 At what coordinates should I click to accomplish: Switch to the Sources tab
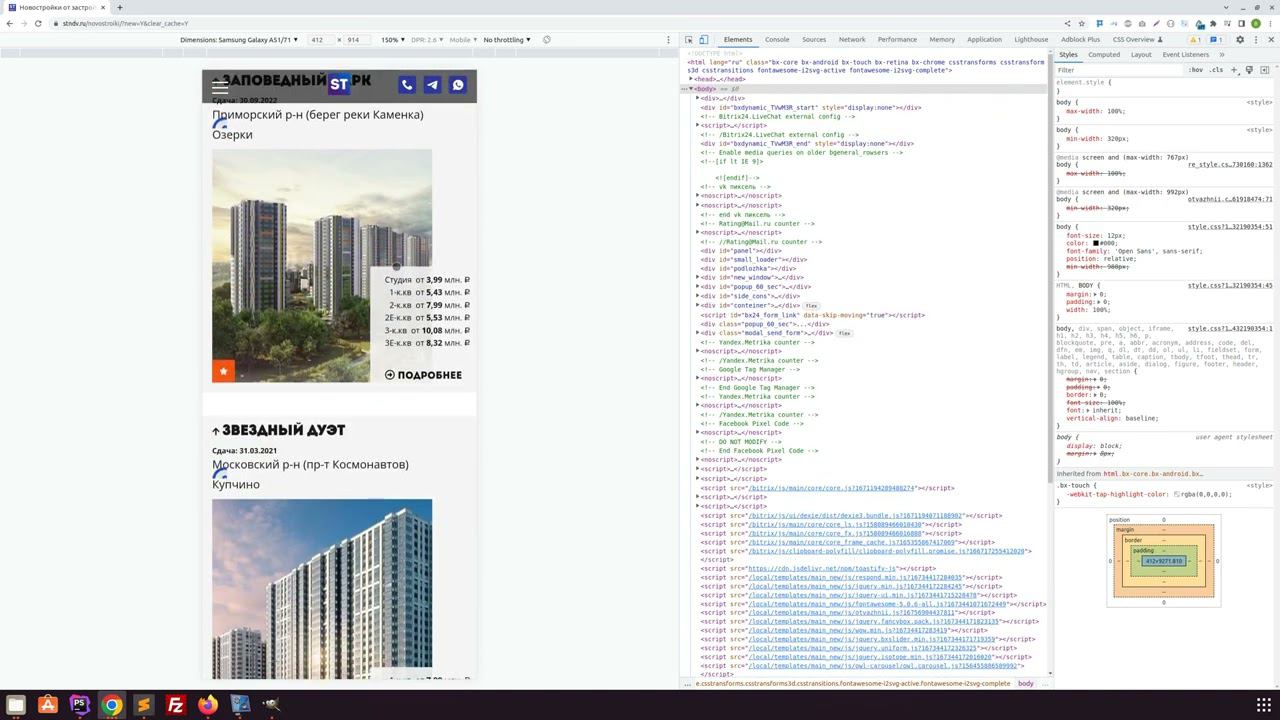point(814,40)
